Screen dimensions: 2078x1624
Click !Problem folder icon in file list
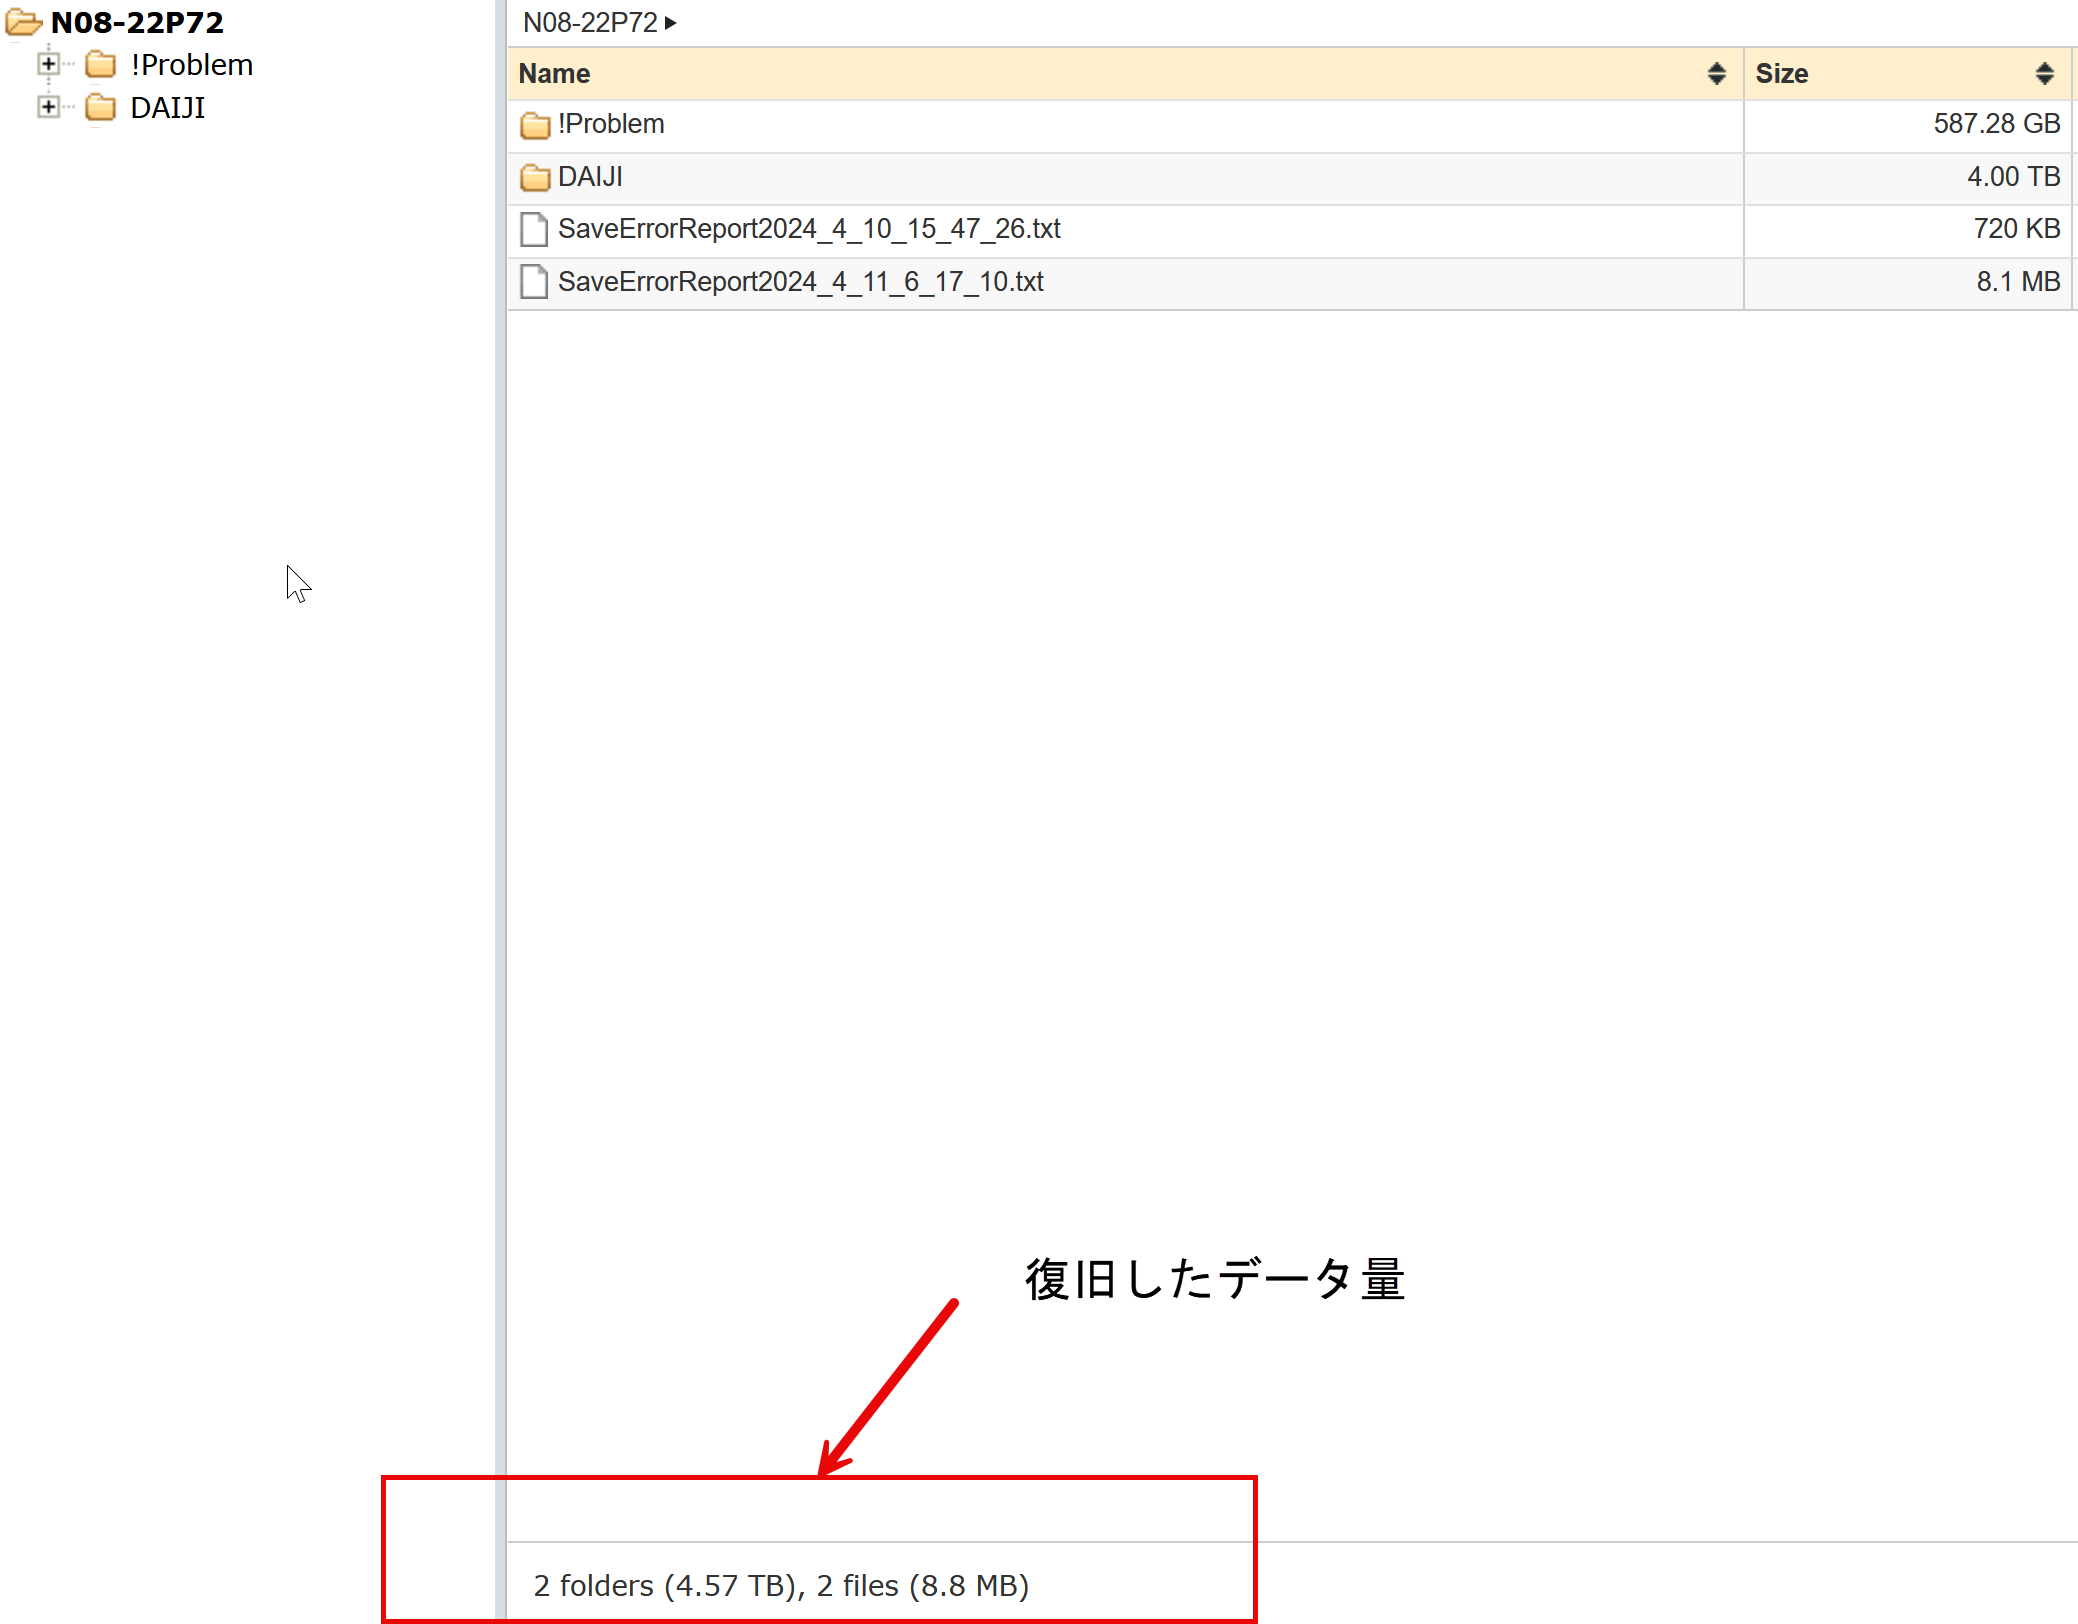(535, 125)
